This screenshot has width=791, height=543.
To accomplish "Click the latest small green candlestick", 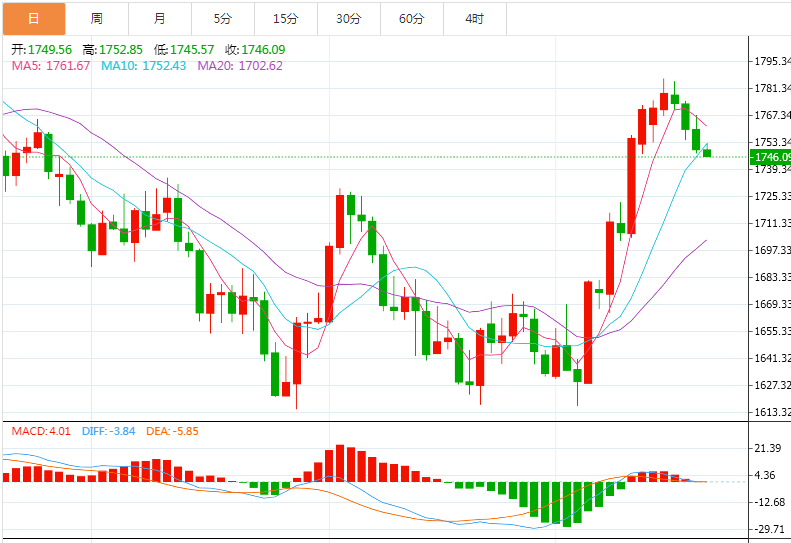I will click(707, 153).
